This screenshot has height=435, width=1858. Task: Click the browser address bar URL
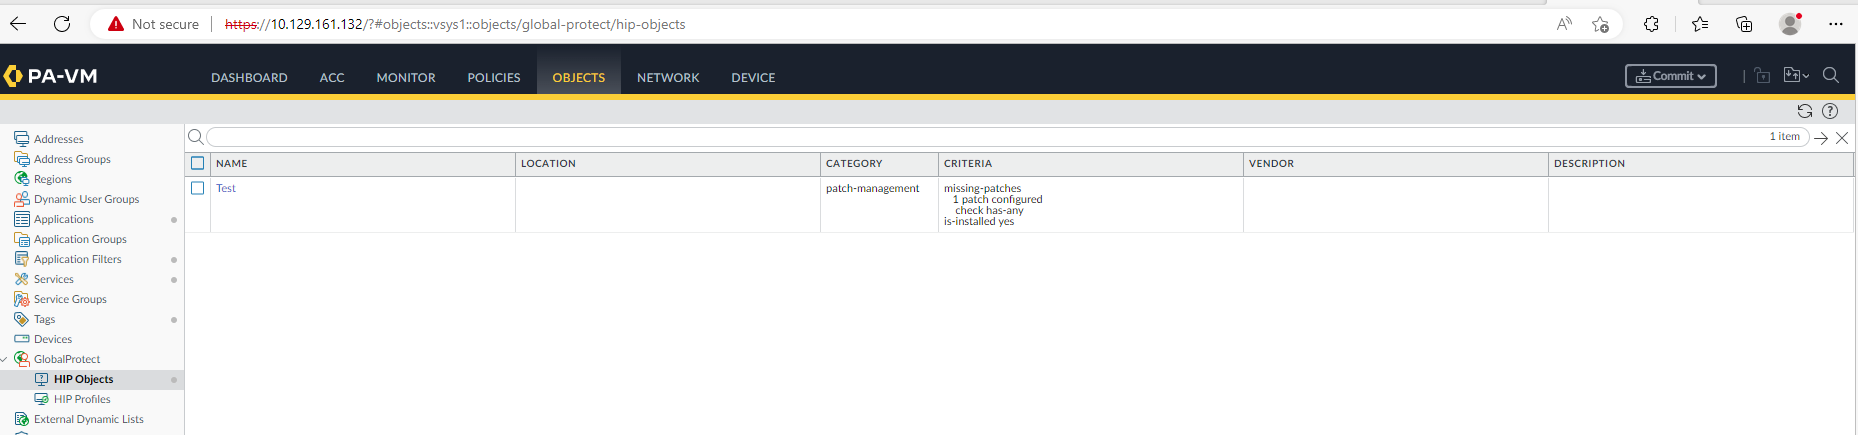click(x=455, y=24)
